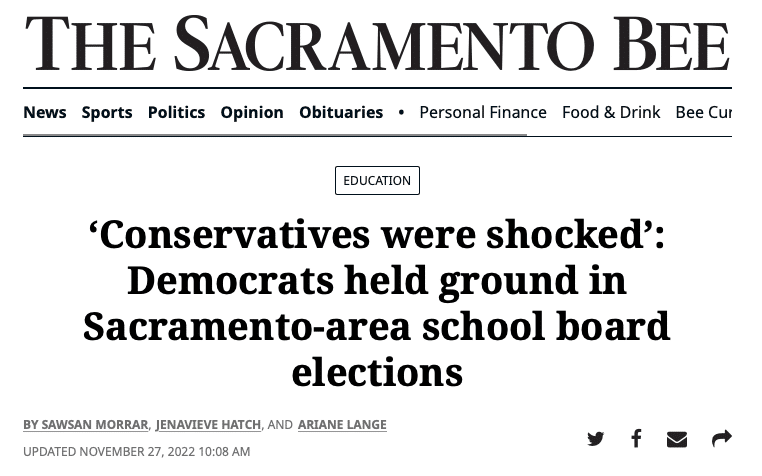Image resolution: width=762 pixels, height=476 pixels.
Task: Navigate to the Opinion section
Action: pyautogui.click(x=252, y=112)
